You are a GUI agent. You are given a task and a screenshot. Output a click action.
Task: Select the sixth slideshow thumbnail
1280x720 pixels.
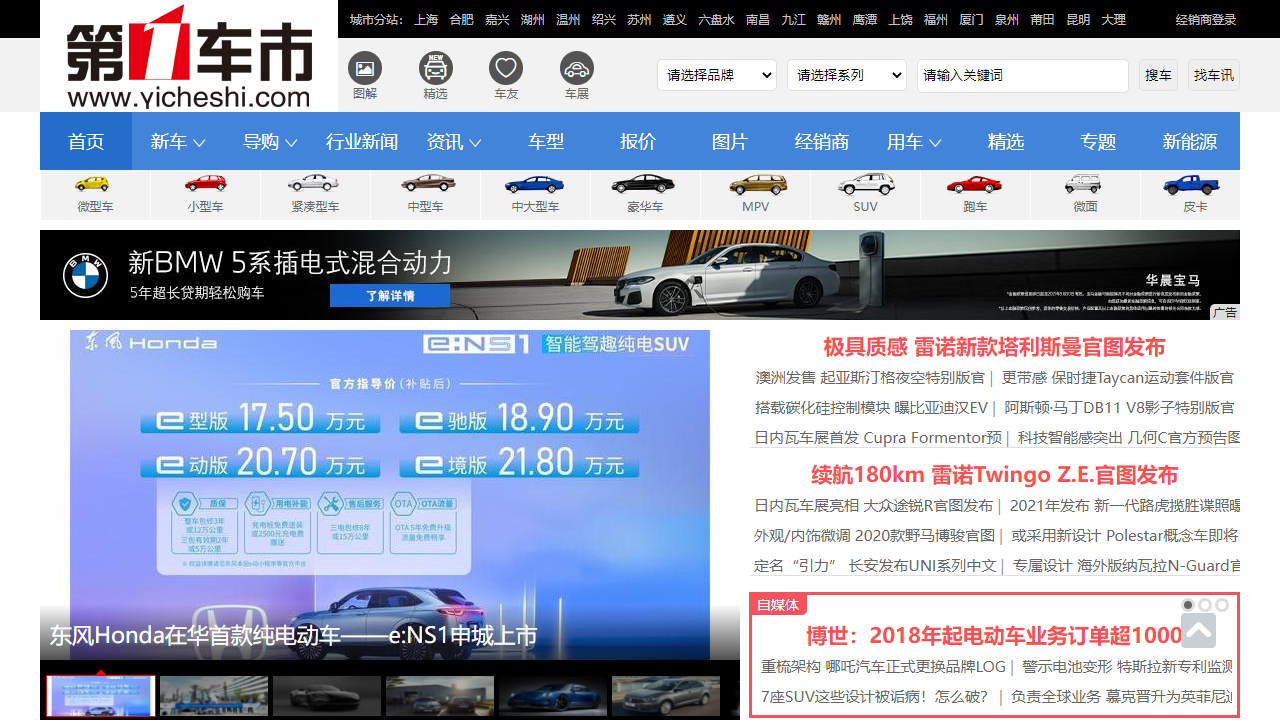666,696
